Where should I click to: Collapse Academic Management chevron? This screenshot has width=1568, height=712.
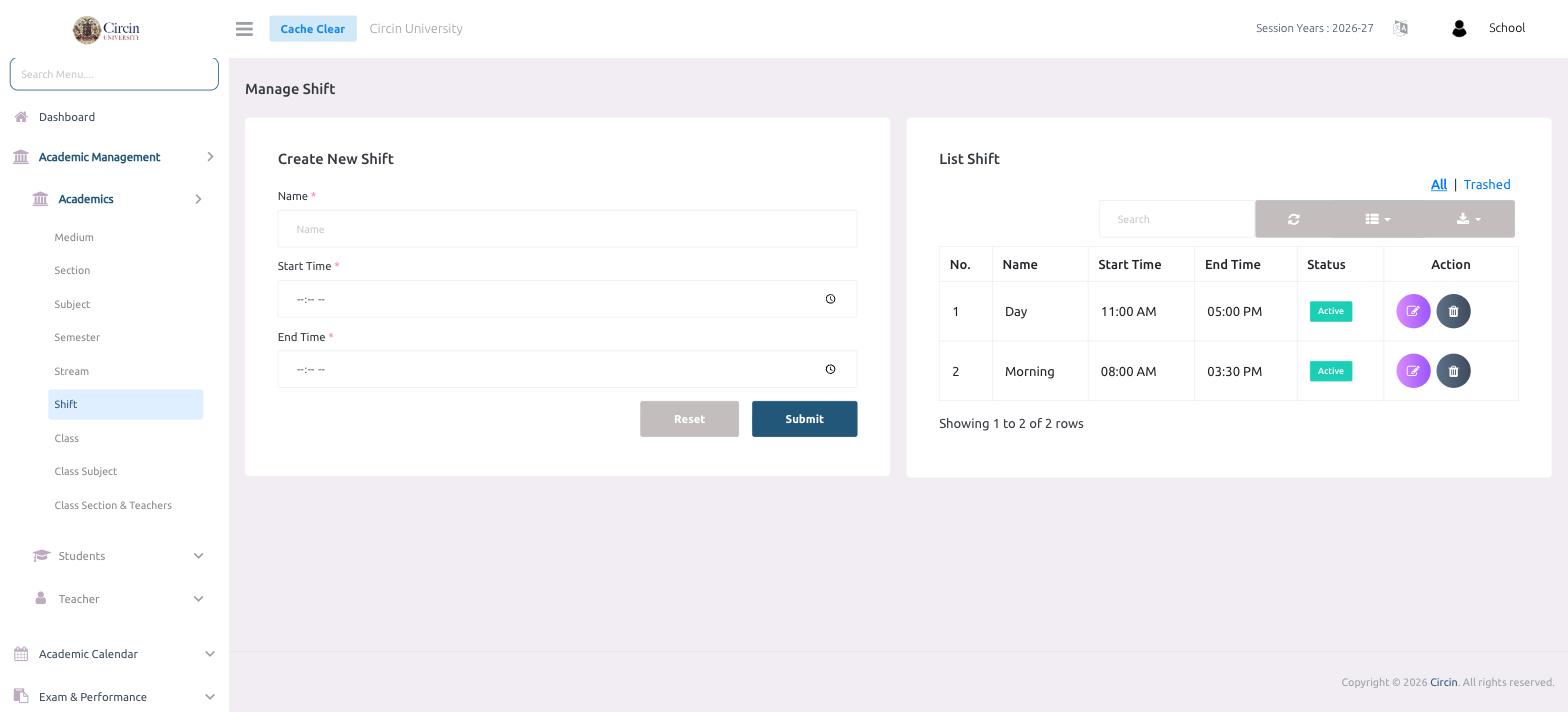click(x=210, y=157)
